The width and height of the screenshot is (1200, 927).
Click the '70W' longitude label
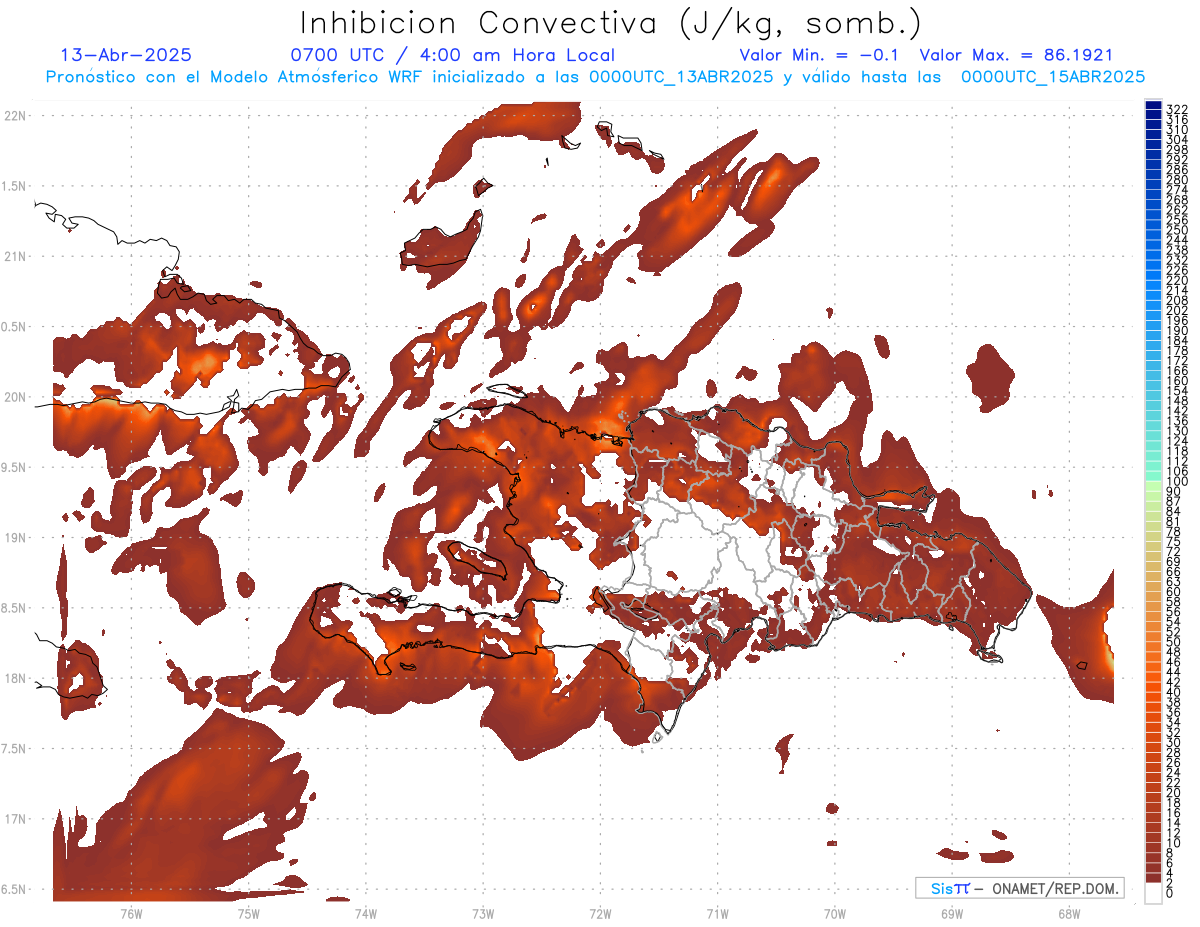[x=835, y=914]
